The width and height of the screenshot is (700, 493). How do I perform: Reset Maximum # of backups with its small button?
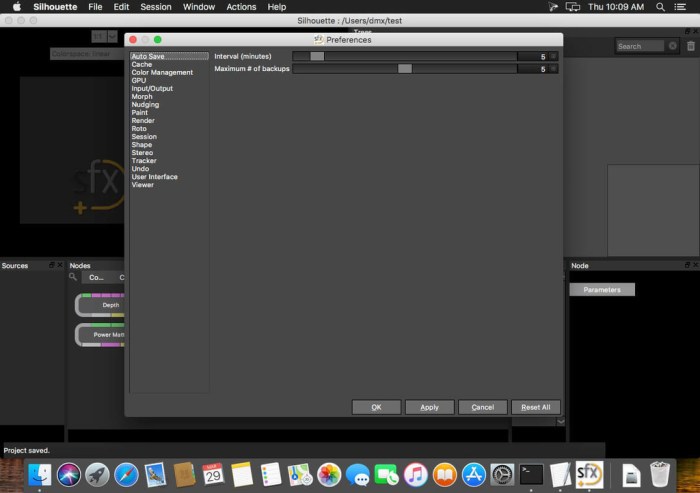553,69
